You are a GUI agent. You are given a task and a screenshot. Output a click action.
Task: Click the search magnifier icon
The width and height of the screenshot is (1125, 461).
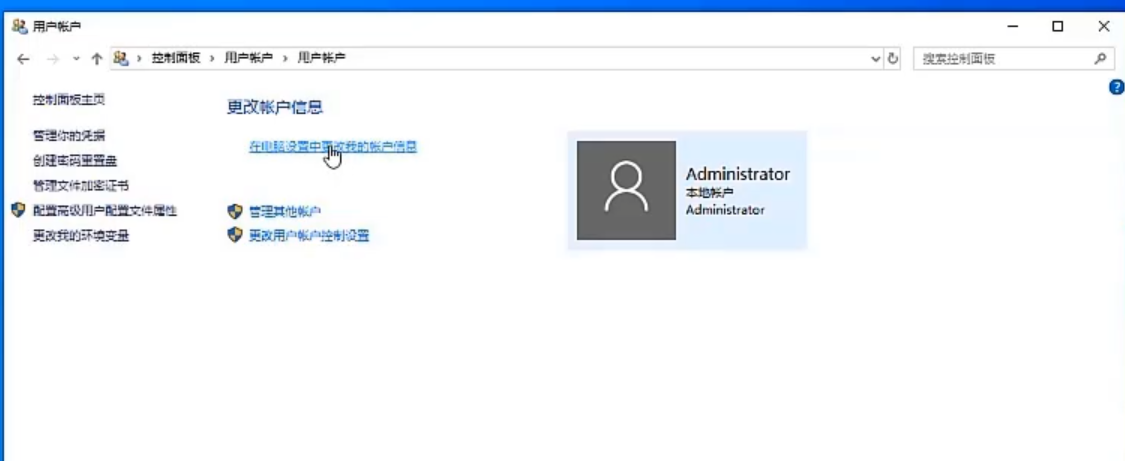(1100, 59)
